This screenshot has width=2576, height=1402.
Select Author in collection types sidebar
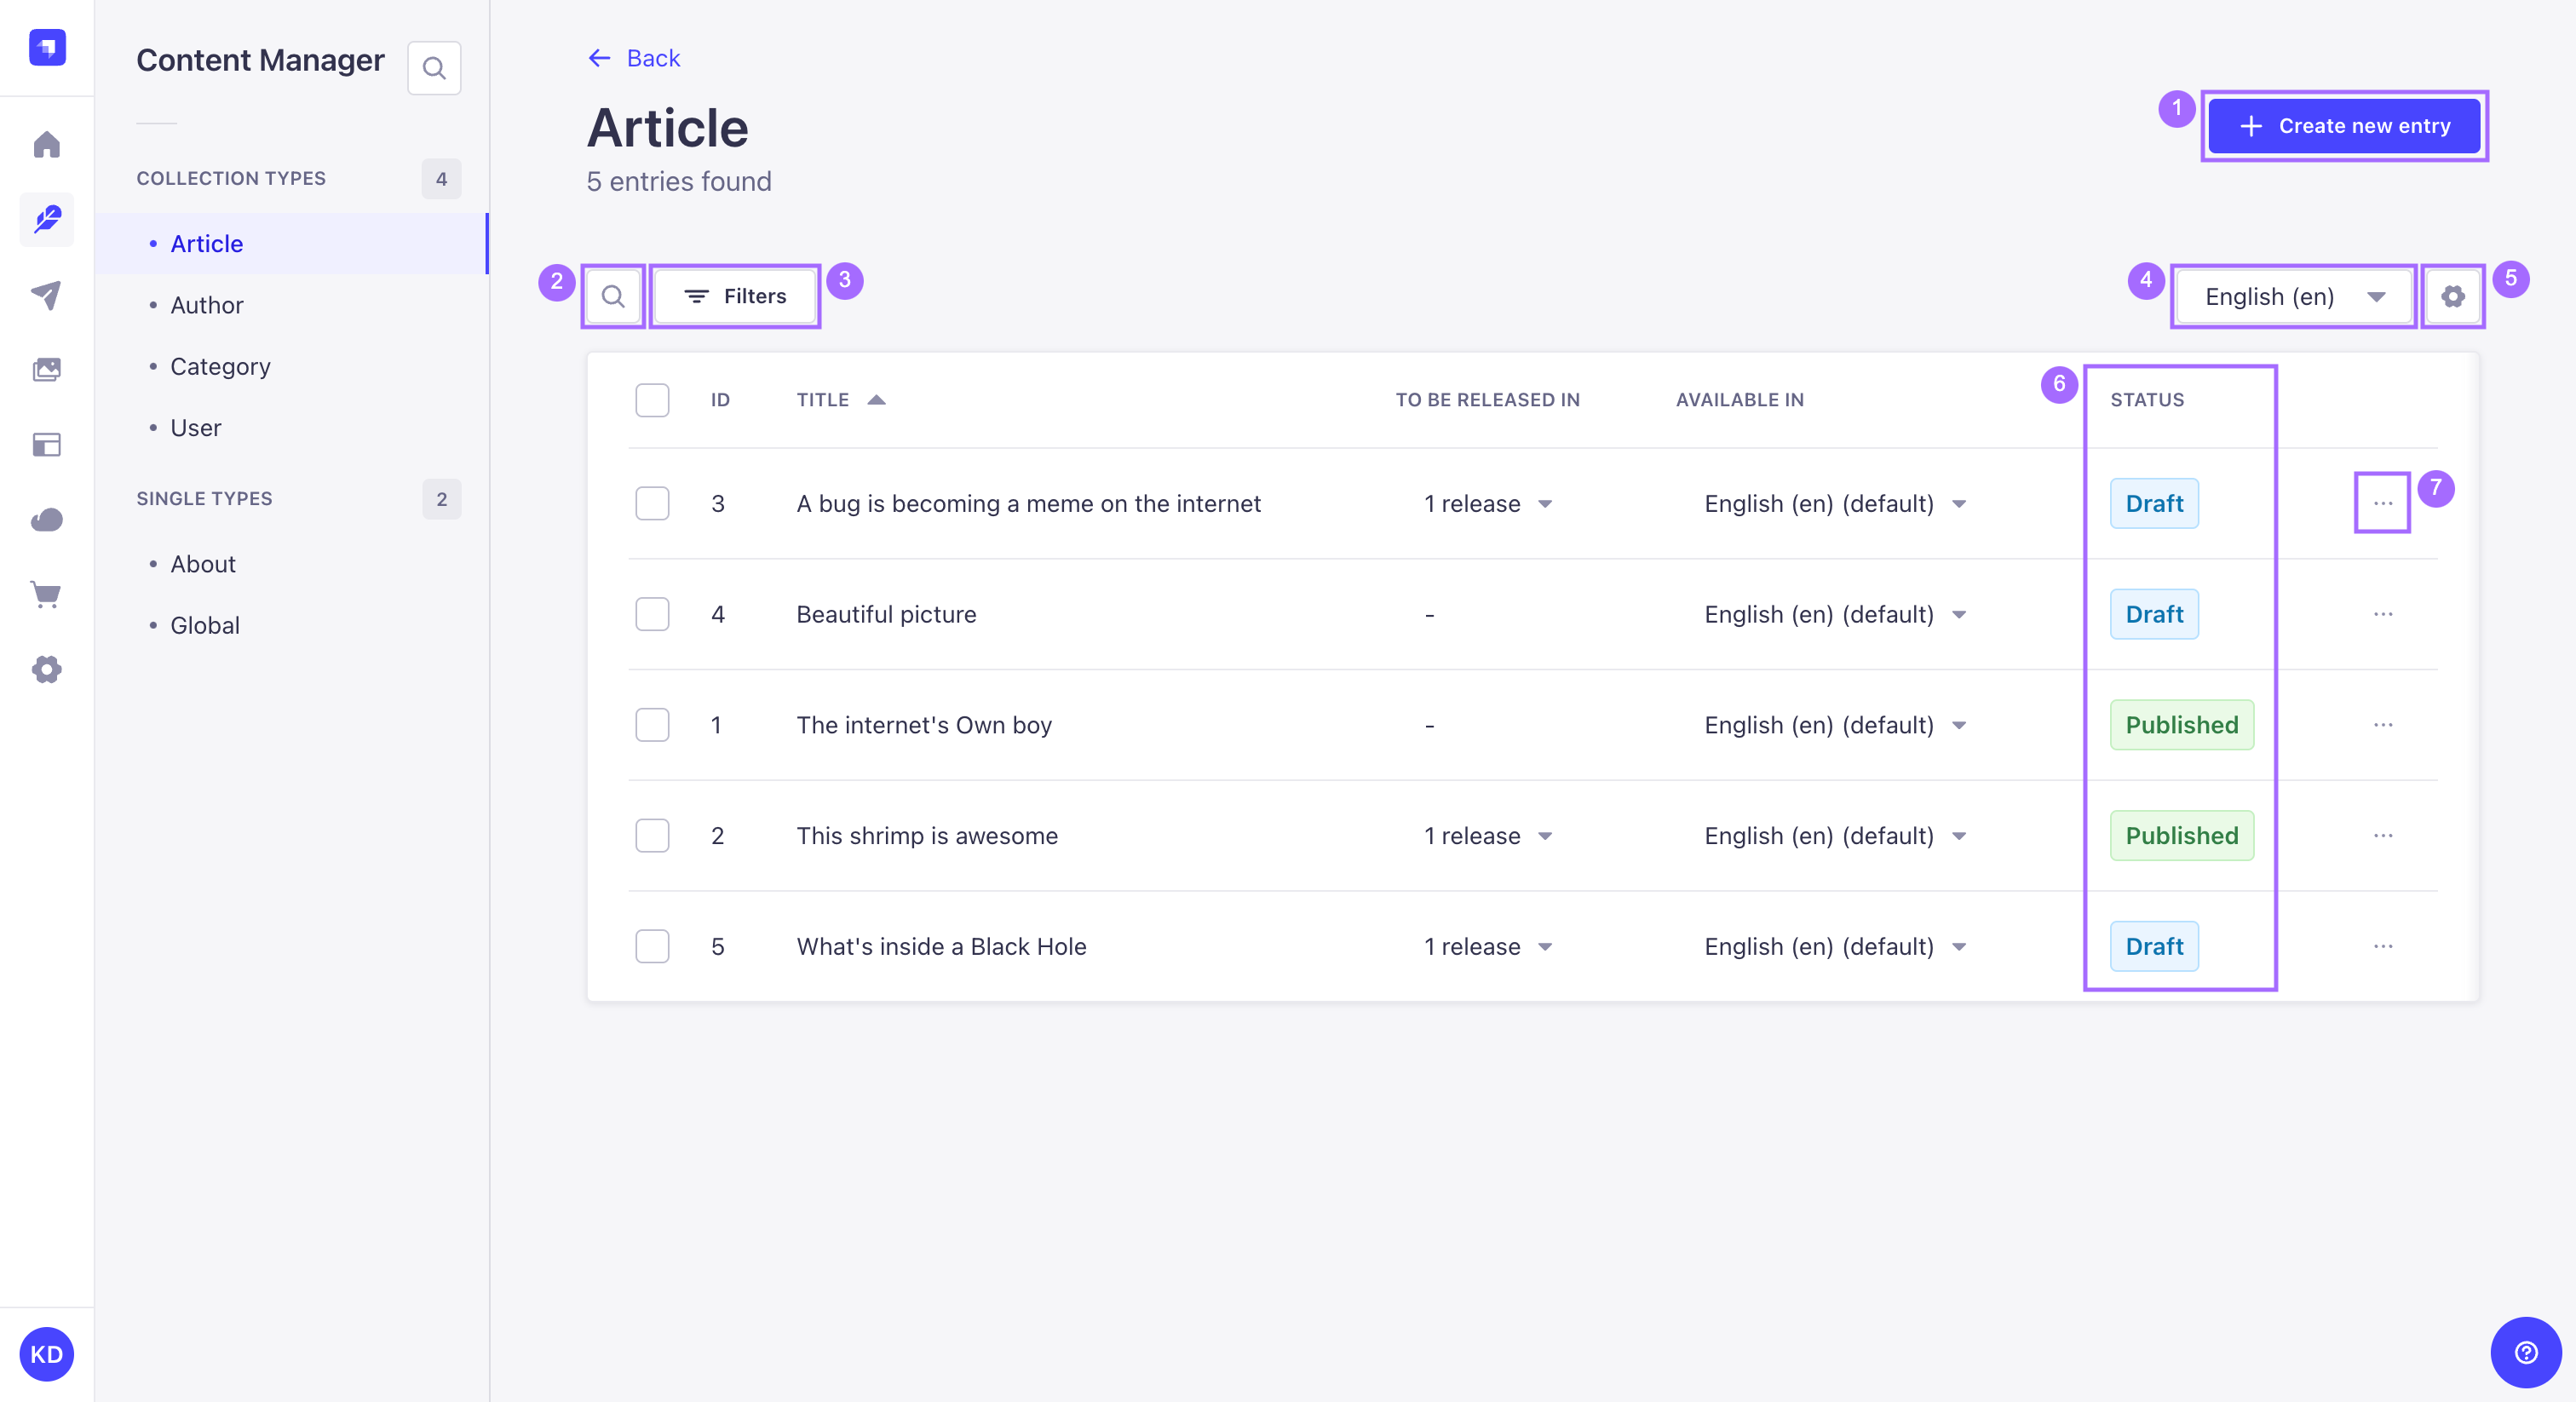tap(207, 304)
